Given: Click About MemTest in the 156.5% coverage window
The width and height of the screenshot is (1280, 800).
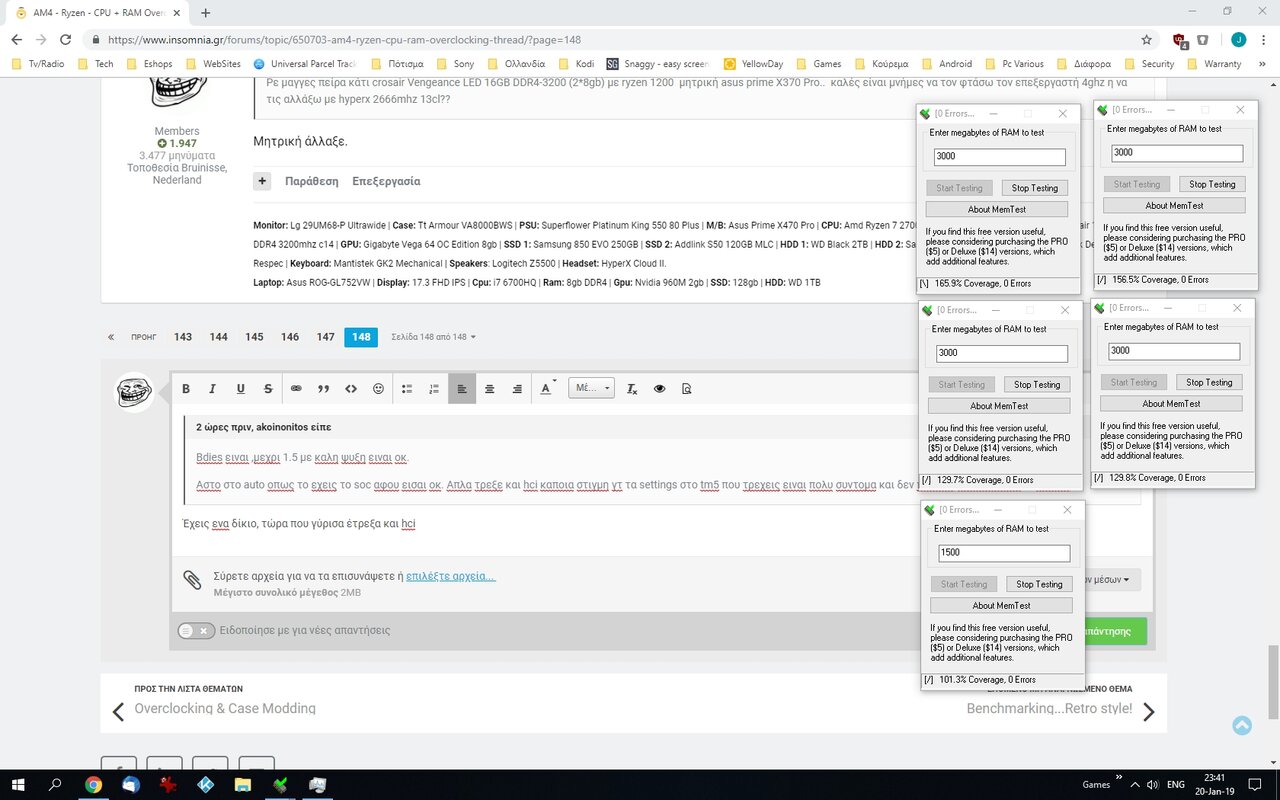Looking at the screenshot, I should pyautogui.click(x=1174, y=205).
